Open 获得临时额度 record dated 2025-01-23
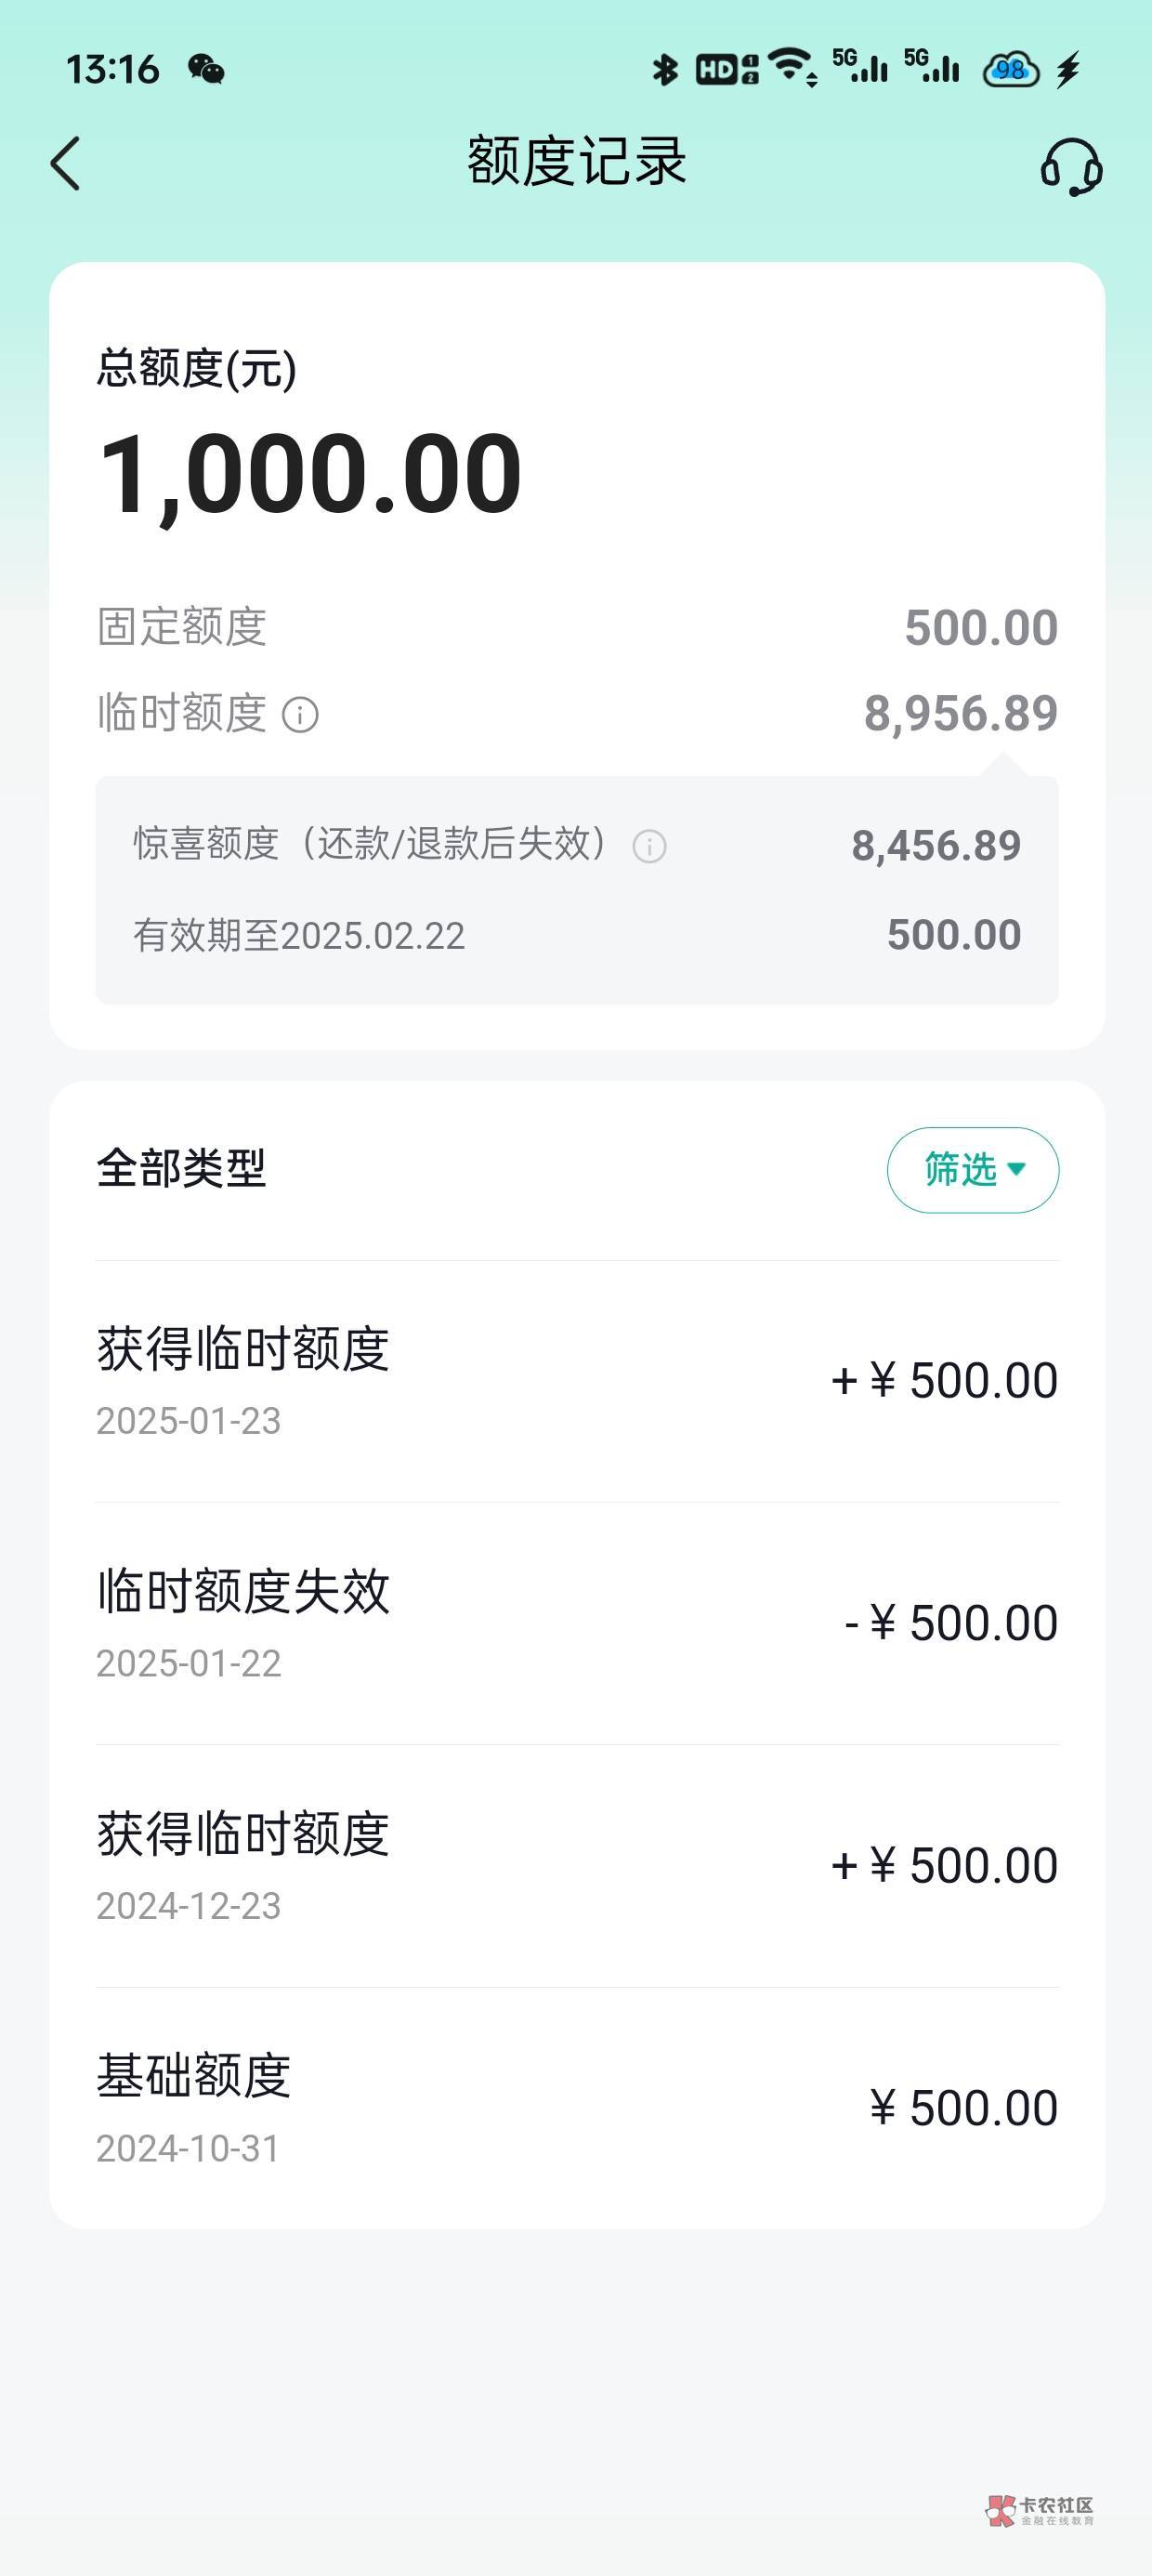 pyautogui.click(x=577, y=1381)
